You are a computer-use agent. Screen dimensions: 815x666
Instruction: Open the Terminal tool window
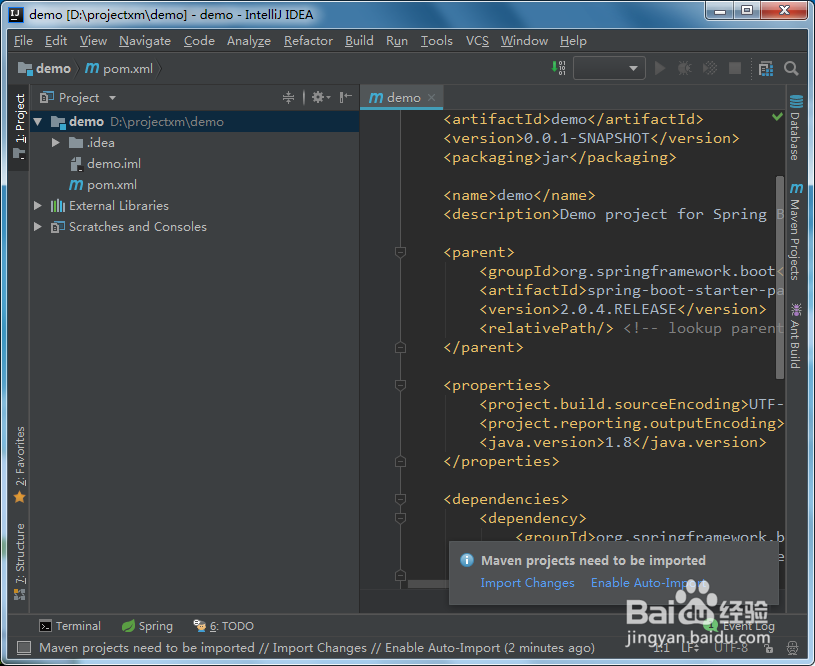[70, 626]
